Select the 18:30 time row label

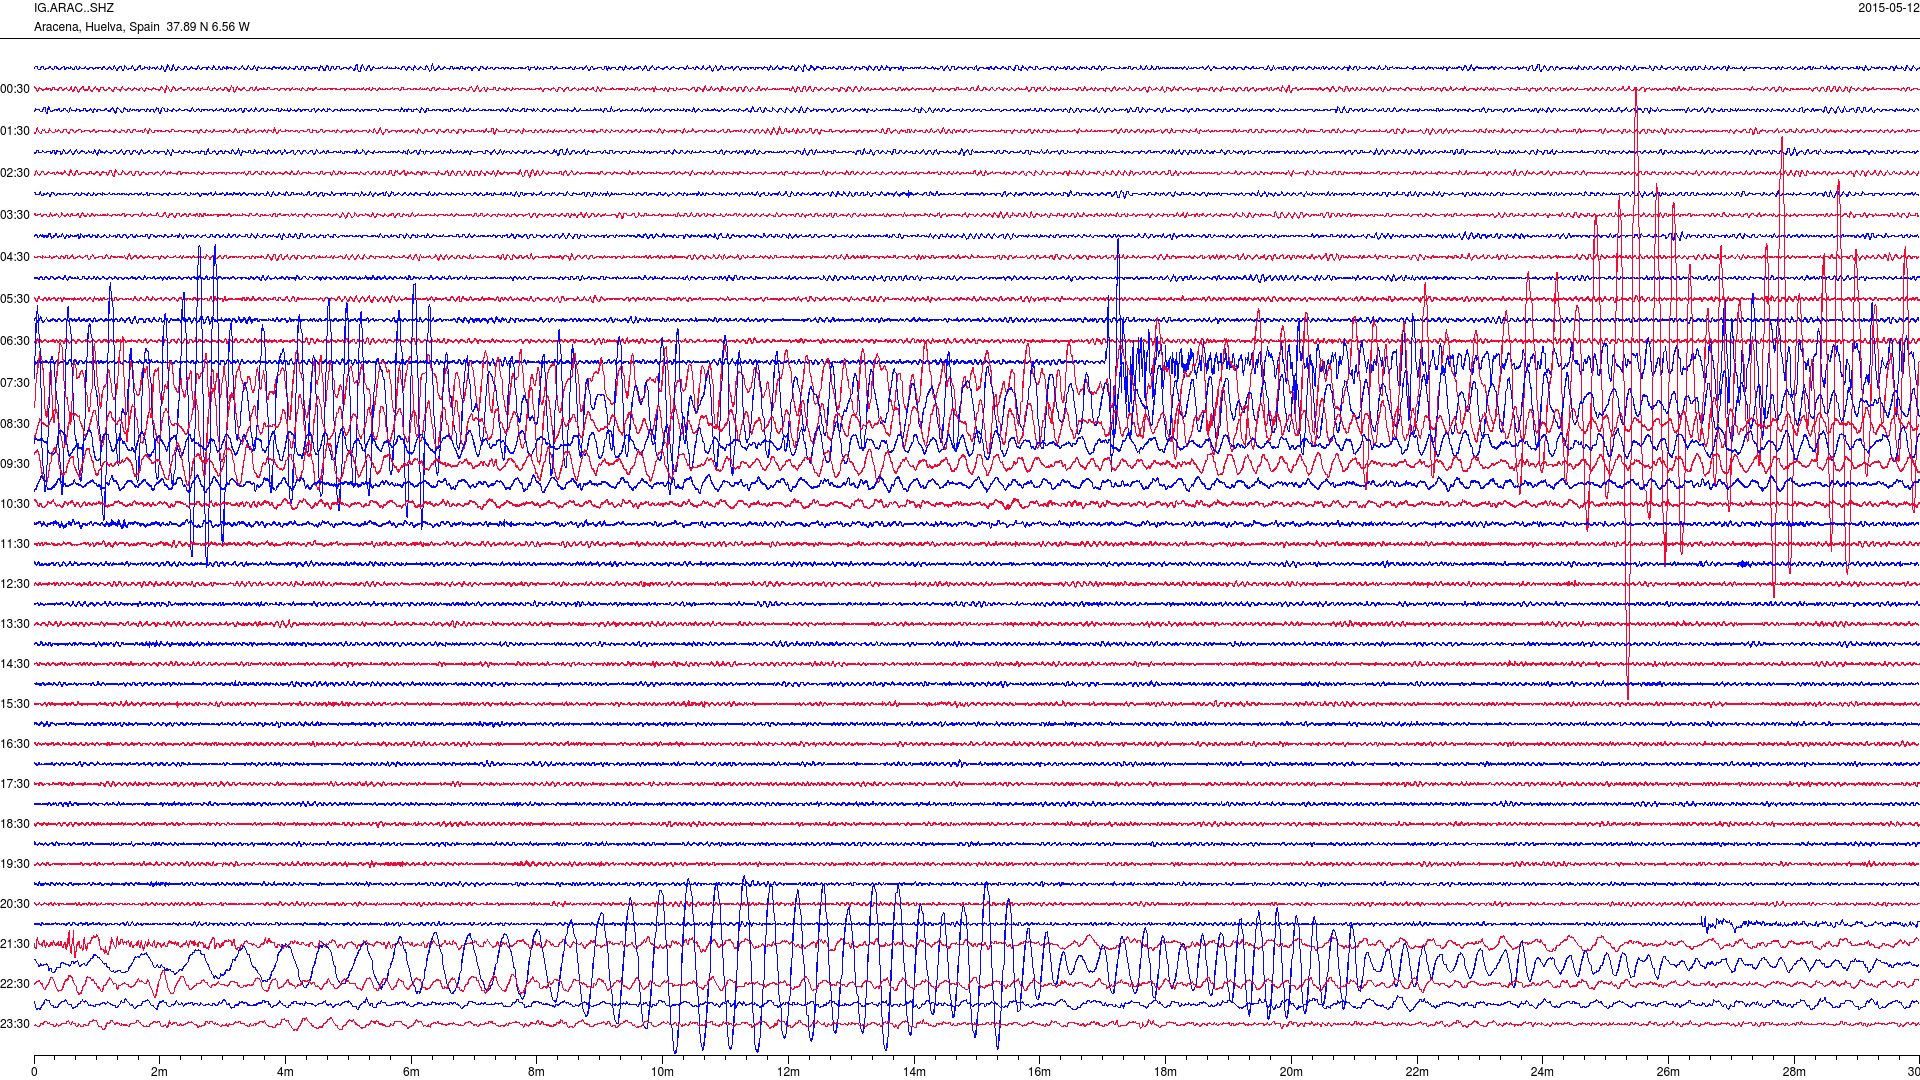[x=15, y=824]
